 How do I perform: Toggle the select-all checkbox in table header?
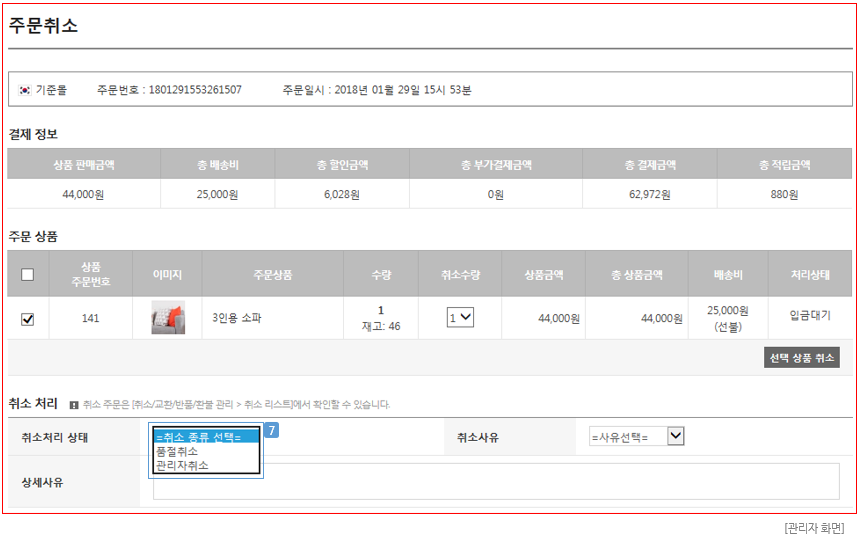[x=27, y=274]
